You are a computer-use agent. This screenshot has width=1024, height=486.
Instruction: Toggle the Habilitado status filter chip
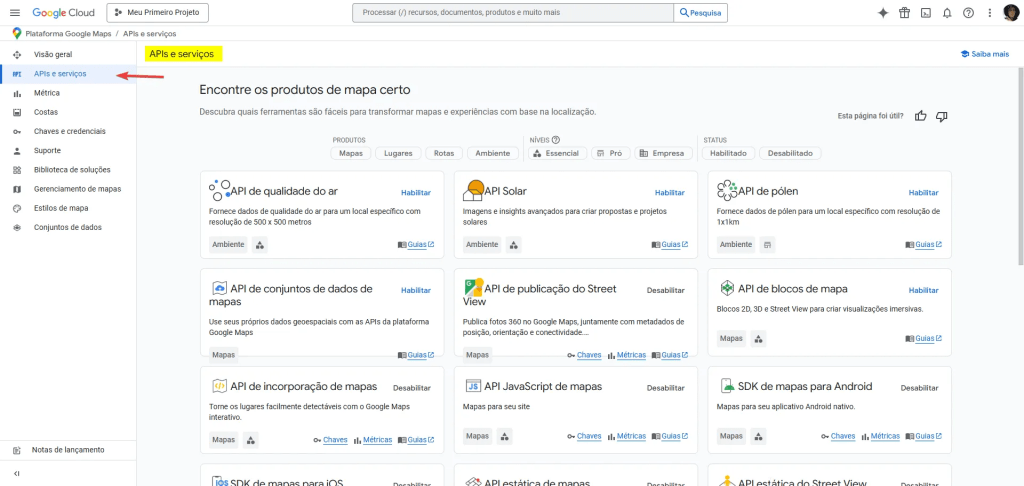click(727, 153)
